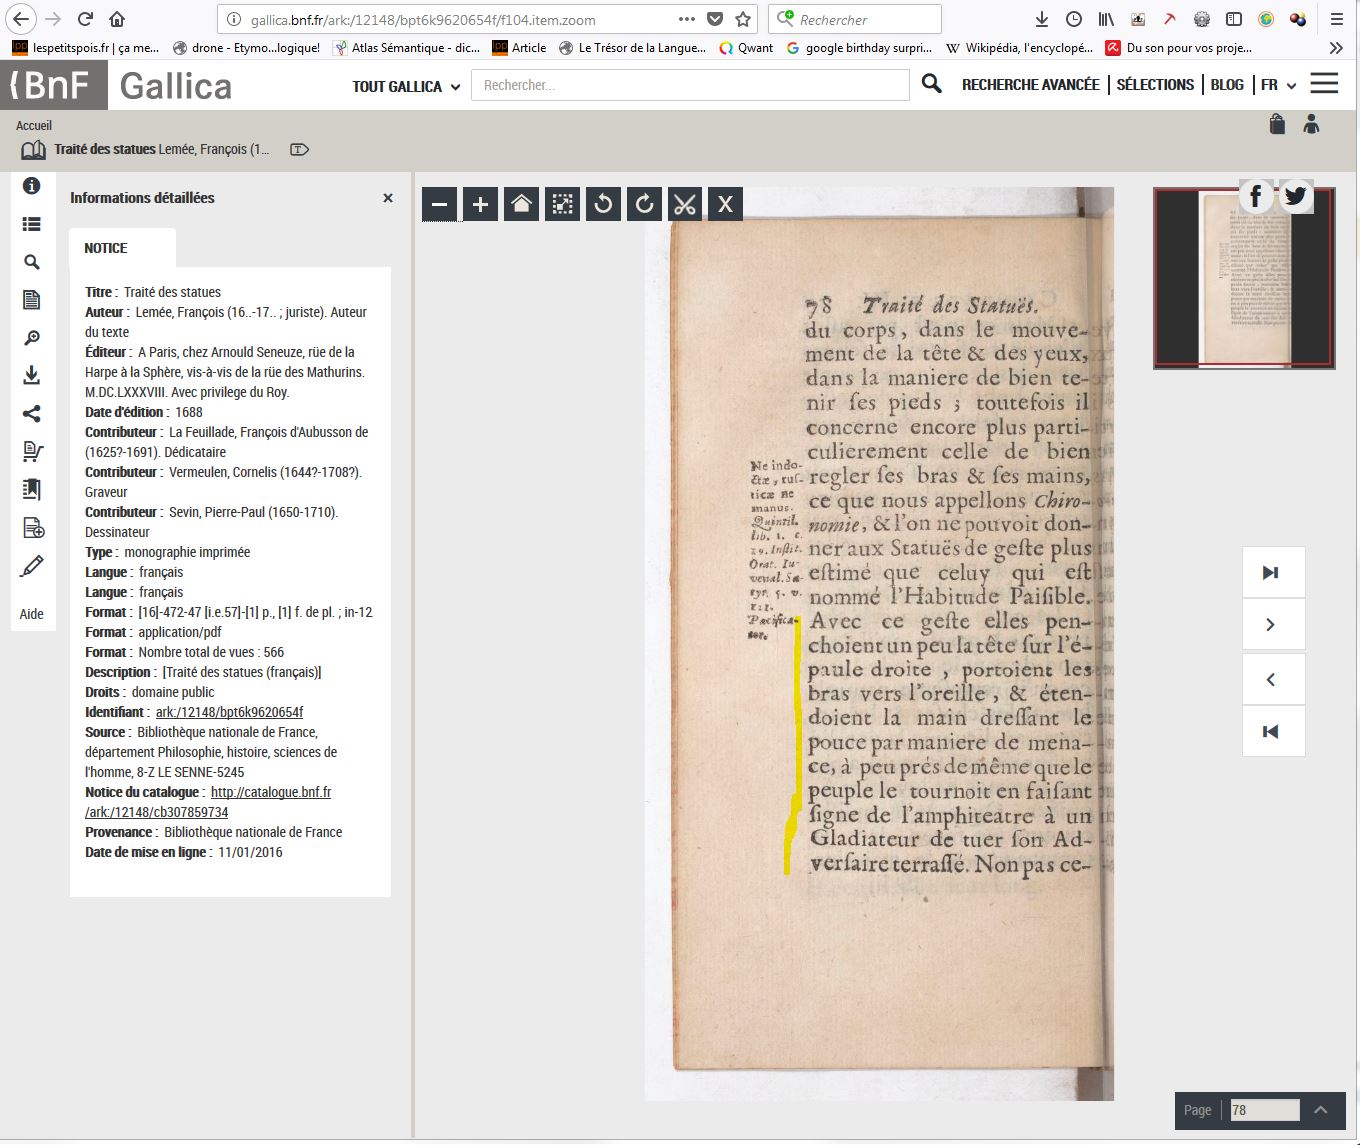Screen dimensions: 1360x1145
Task: Open the RECHERCHE AVANCÉE link
Action: point(1030,85)
